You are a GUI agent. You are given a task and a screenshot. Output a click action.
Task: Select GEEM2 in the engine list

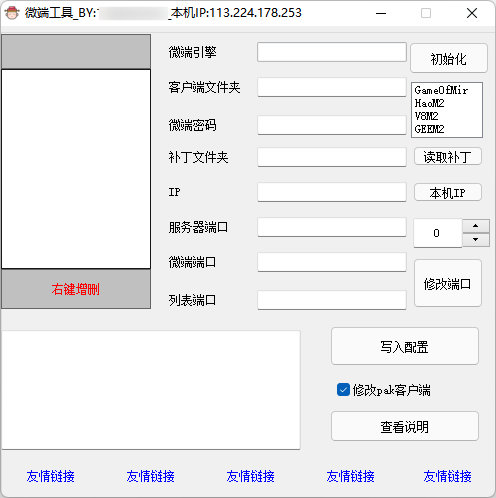429,129
